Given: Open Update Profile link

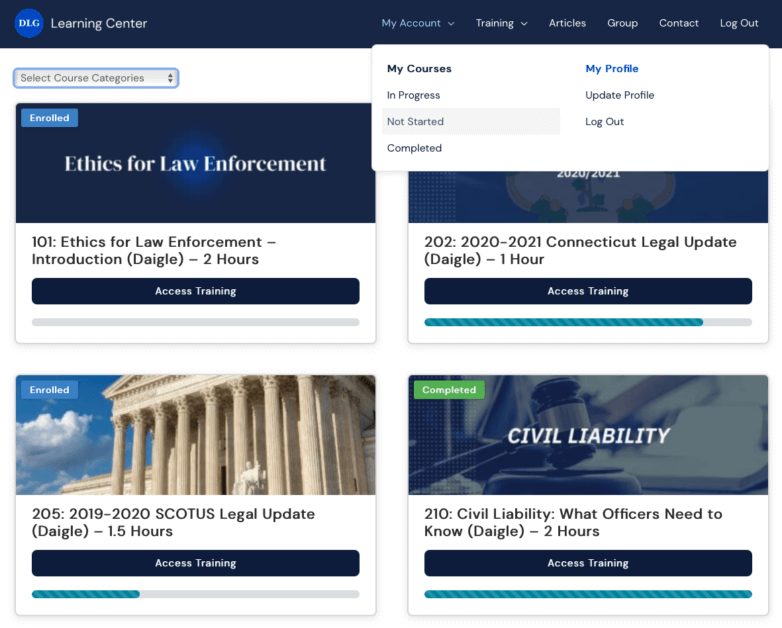Looking at the screenshot, I should tap(619, 95).
